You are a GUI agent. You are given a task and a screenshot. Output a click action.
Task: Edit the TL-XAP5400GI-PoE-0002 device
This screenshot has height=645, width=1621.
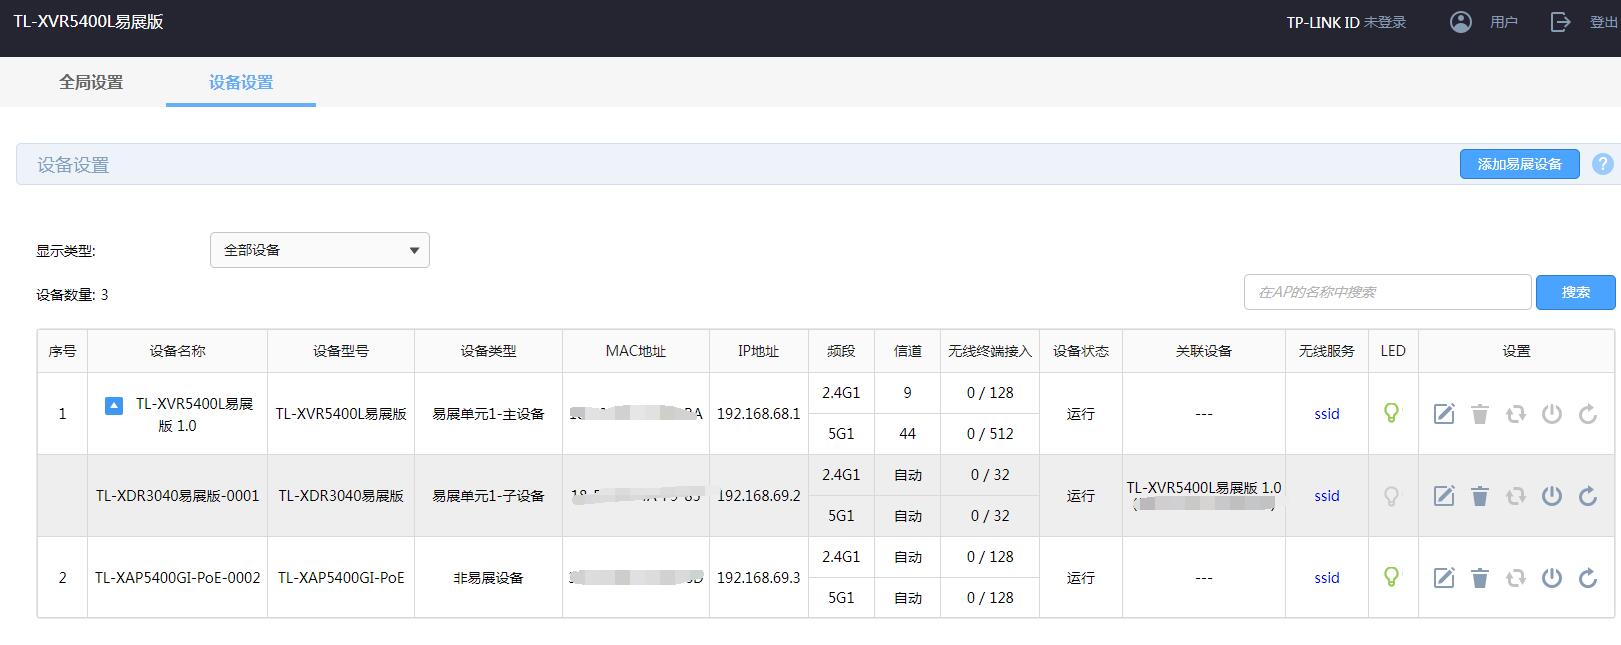point(1444,578)
